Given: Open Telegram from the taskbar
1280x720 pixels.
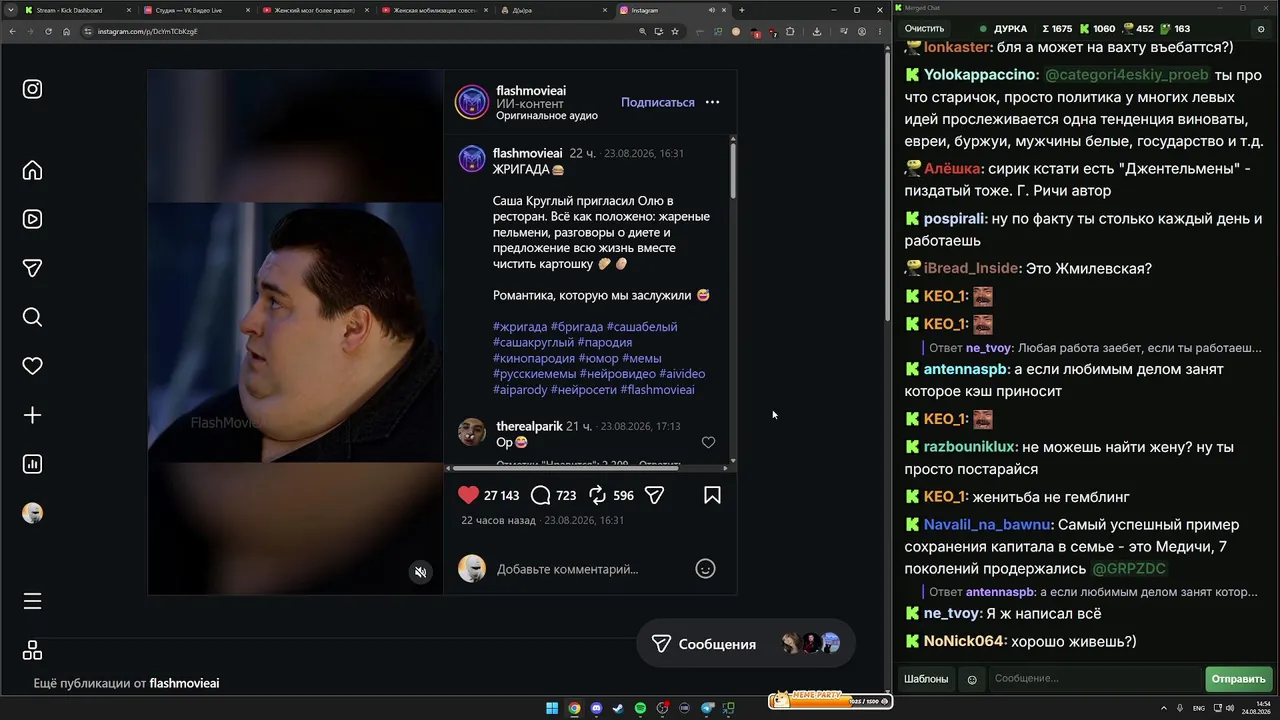Looking at the screenshot, I should click(708, 708).
